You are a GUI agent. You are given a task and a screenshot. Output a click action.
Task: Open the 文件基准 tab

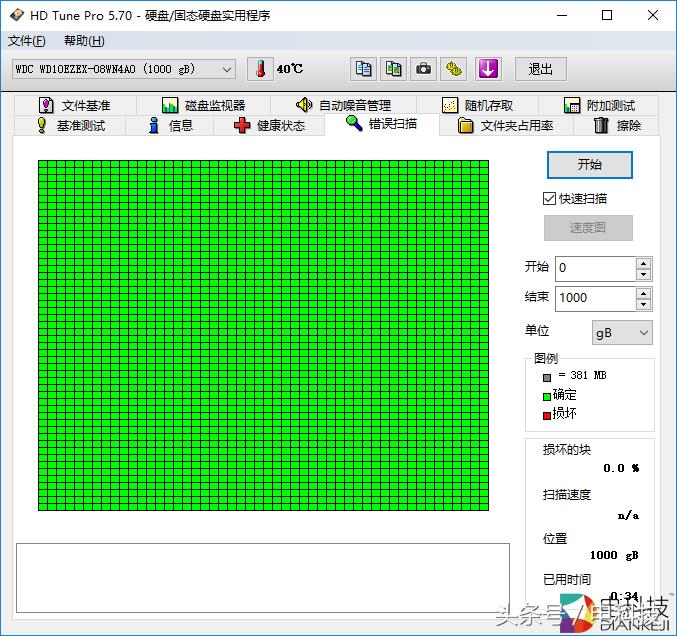(x=75, y=105)
